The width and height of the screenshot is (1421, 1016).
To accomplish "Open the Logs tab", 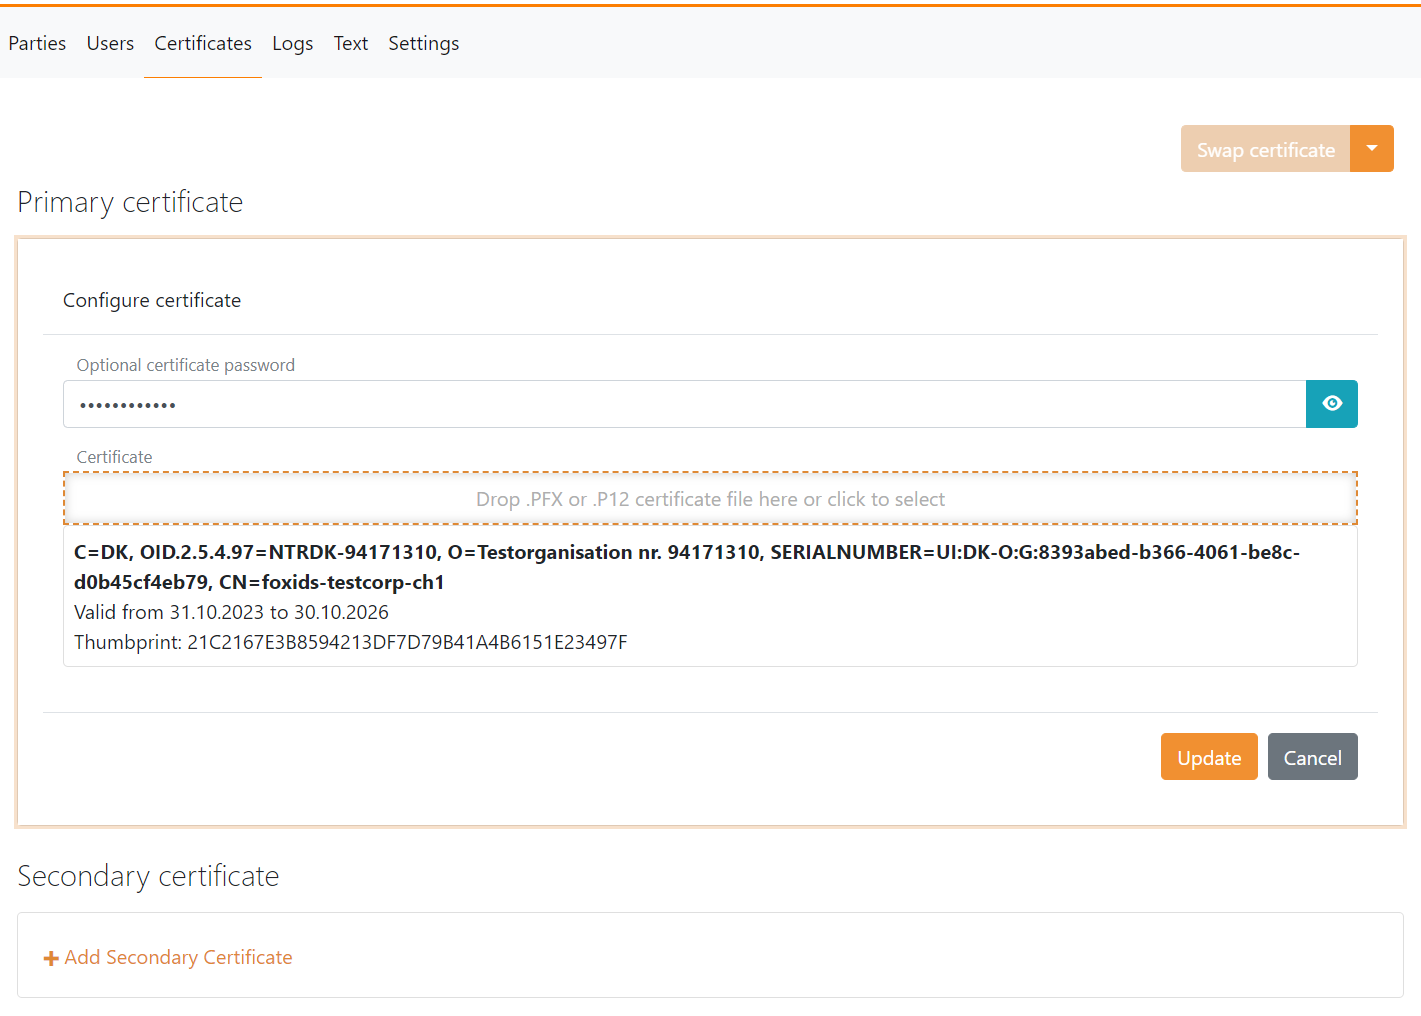I will click(x=292, y=43).
